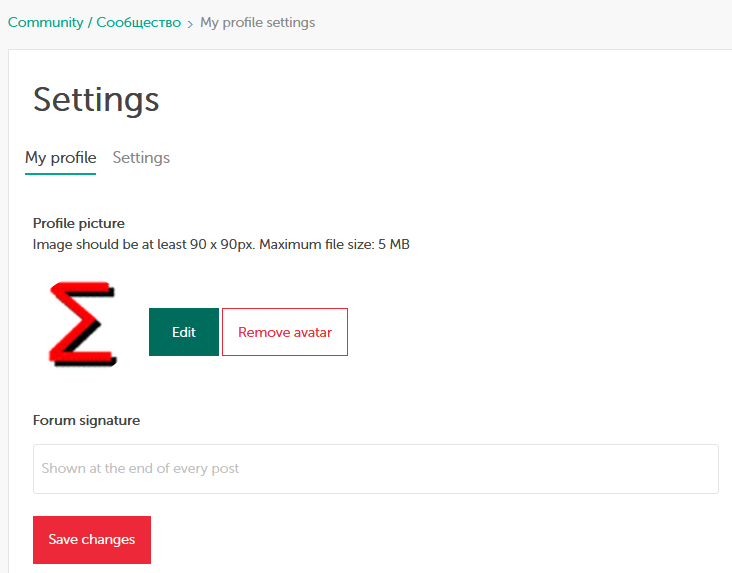Click the red Sigma profile avatar
This screenshot has width=732, height=573.
click(82, 325)
